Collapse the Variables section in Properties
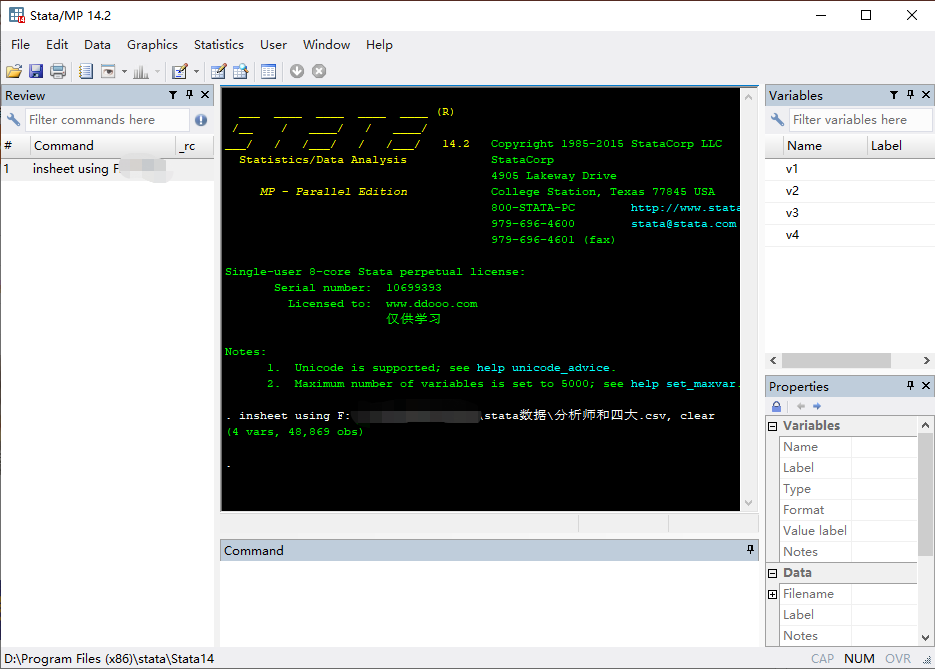The width and height of the screenshot is (935, 669). [x=773, y=426]
